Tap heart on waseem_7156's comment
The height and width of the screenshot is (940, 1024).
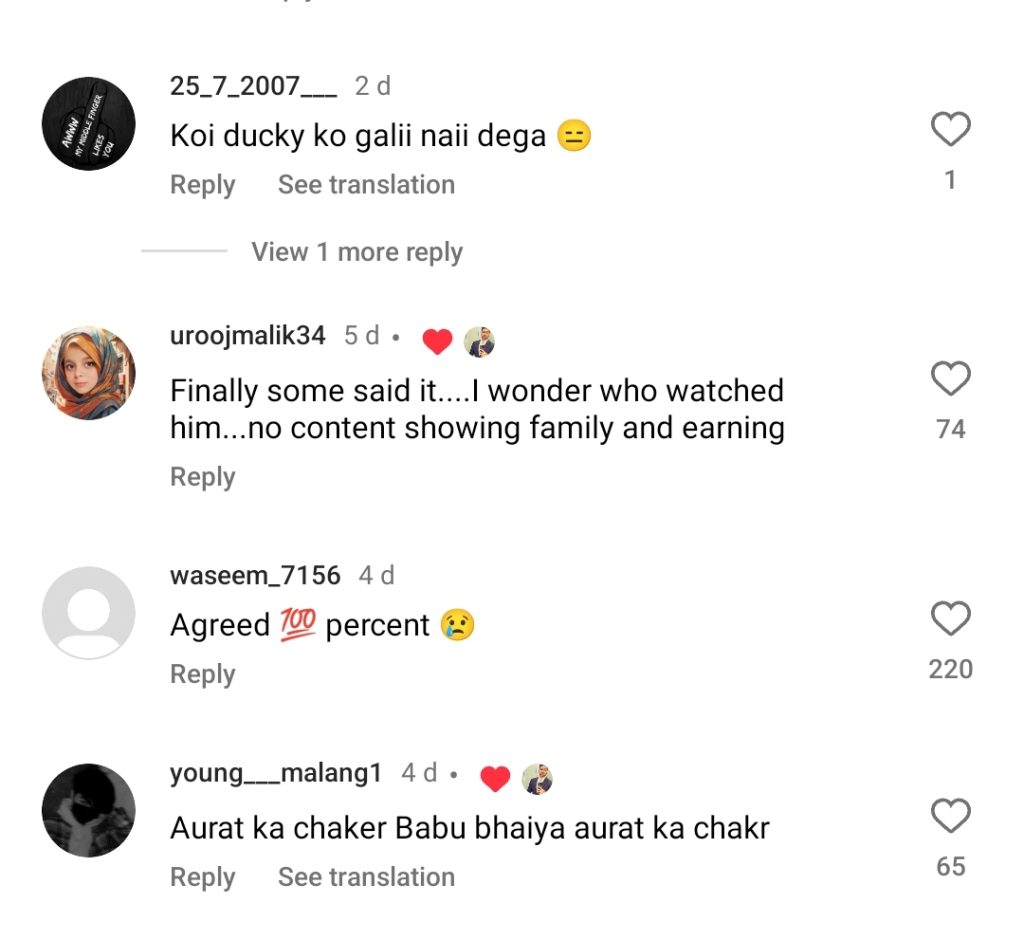(x=950, y=619)
